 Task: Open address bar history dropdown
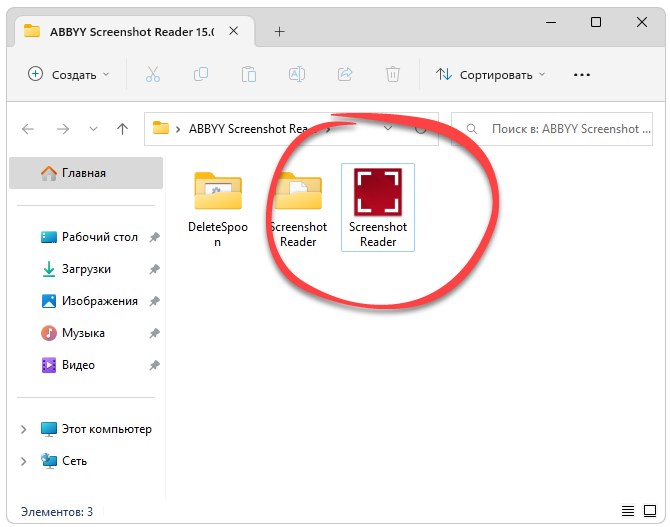click(x=388, y=128)
